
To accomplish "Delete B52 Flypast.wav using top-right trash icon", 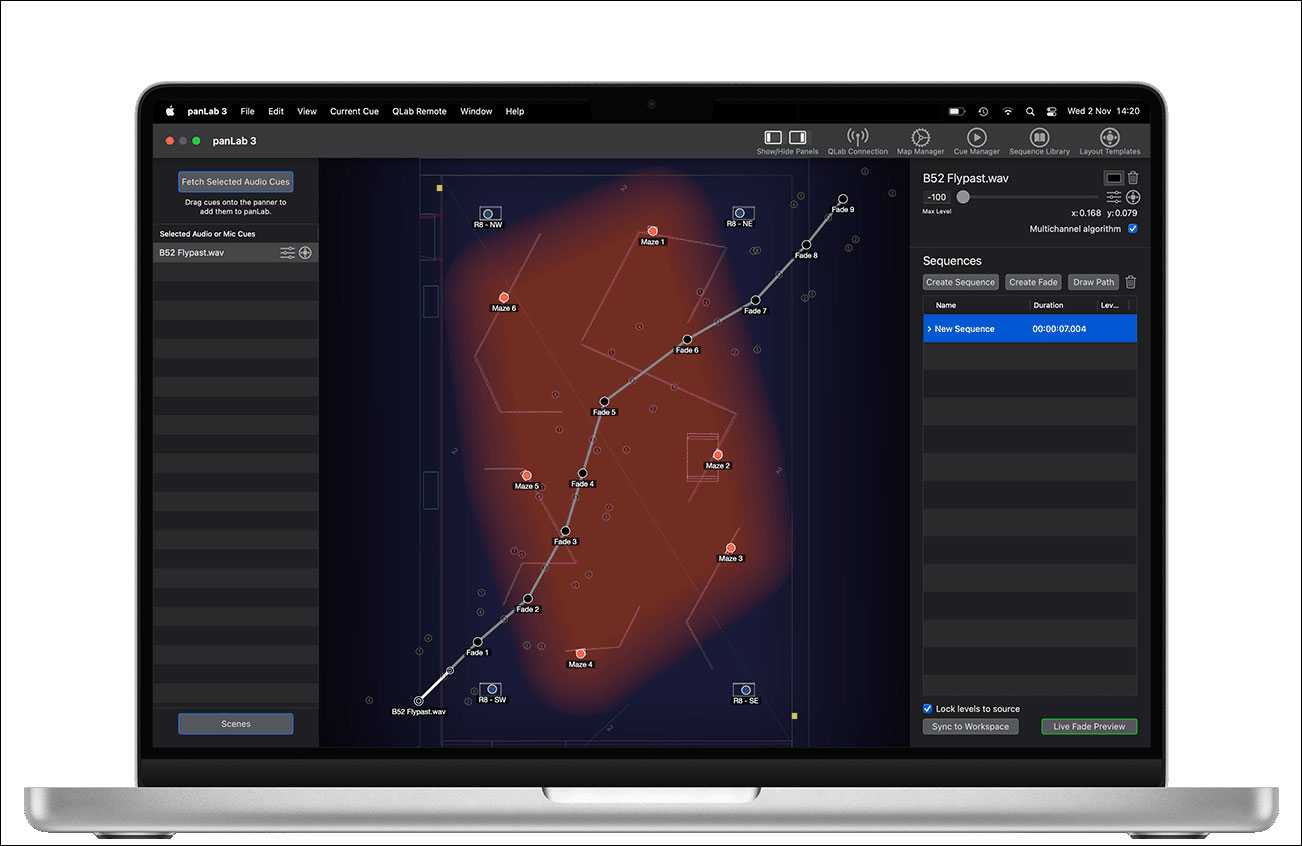I will coord(1134,177).
